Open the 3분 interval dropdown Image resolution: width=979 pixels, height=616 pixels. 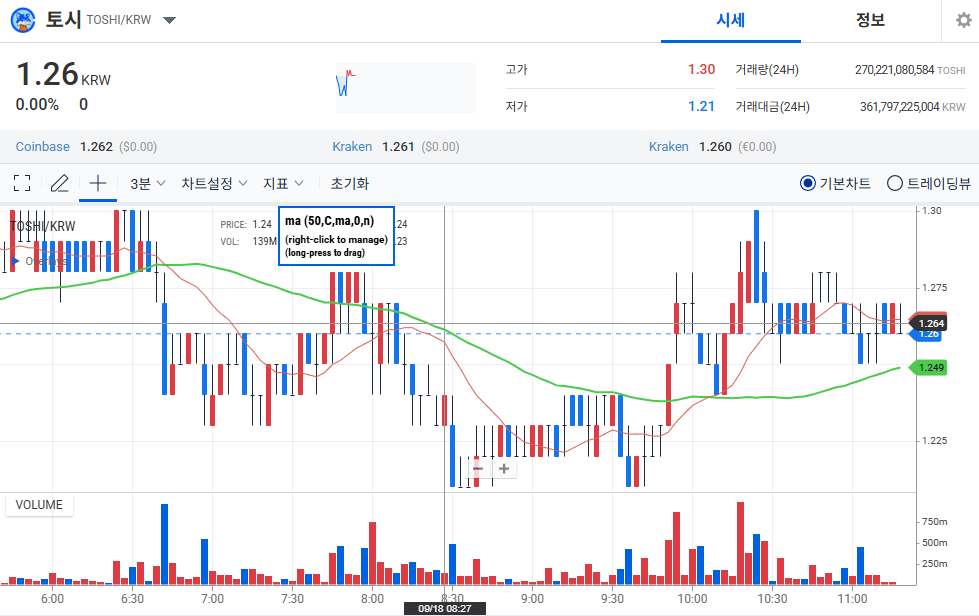(x=147, y=183)
